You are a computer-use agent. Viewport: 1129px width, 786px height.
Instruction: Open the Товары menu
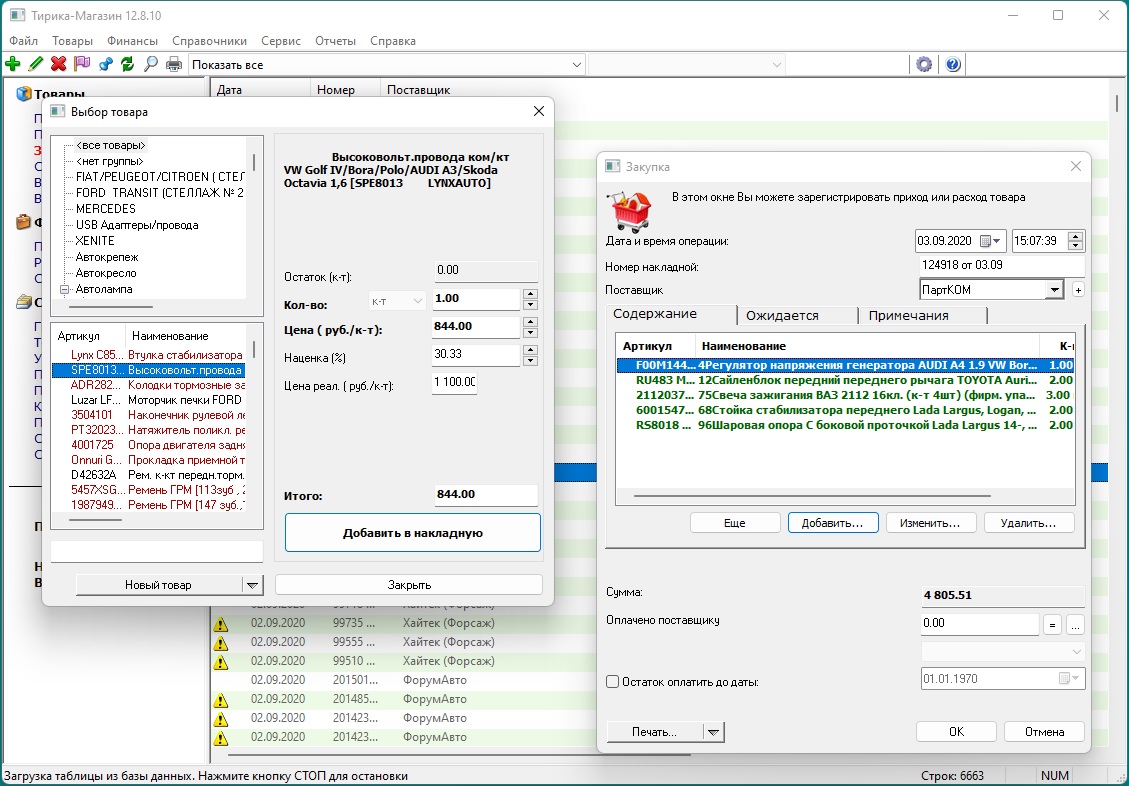tap(72, 41)
